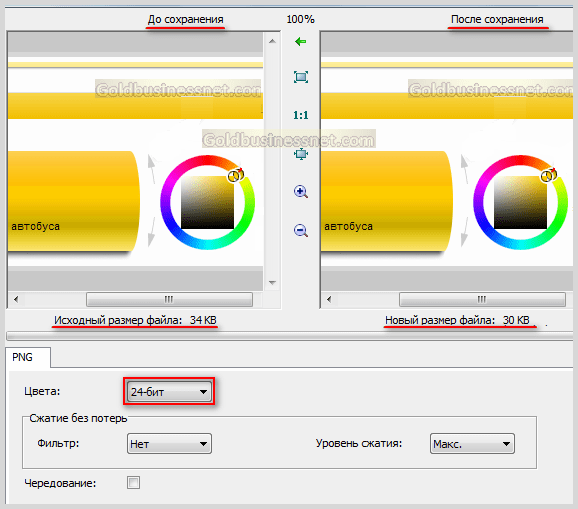Set zoom with the 1:1 icon

coord(301,115)
